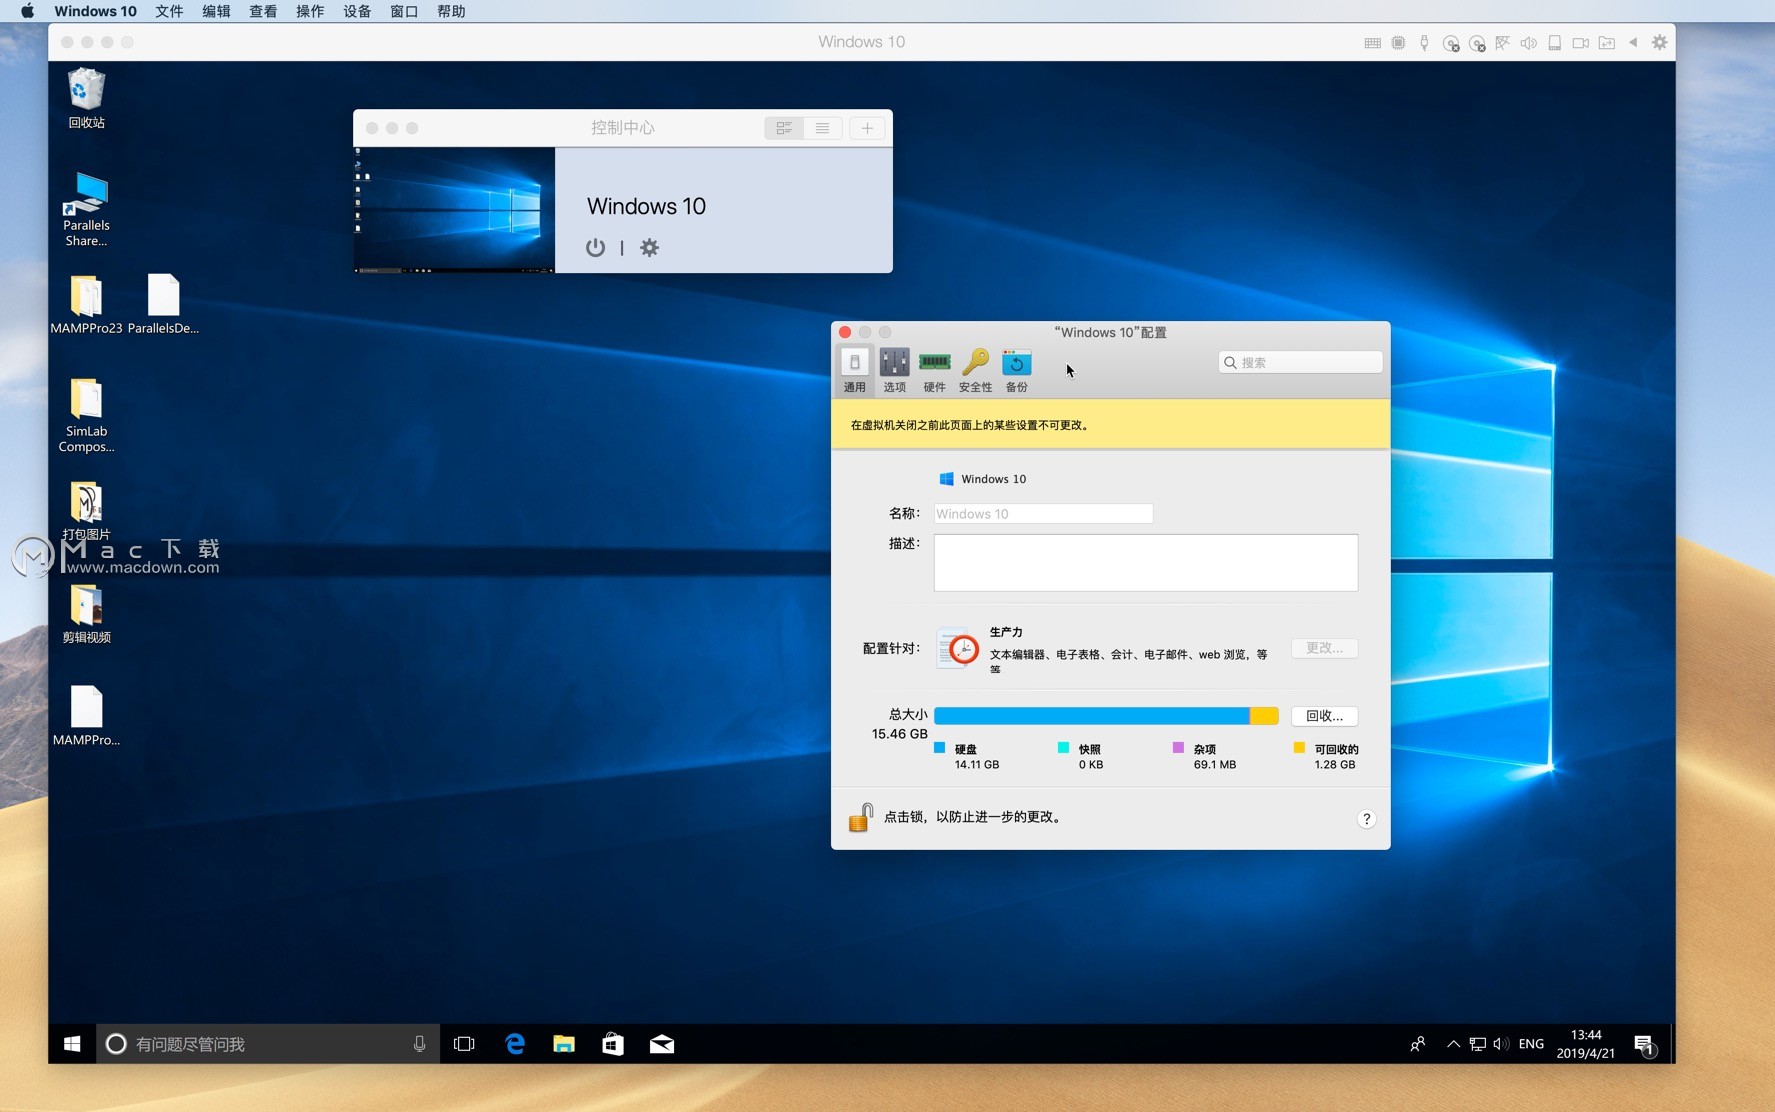Click the plus button in Control Center
This screenshot has height=1112, width=1775.
(x=867, y=128)
